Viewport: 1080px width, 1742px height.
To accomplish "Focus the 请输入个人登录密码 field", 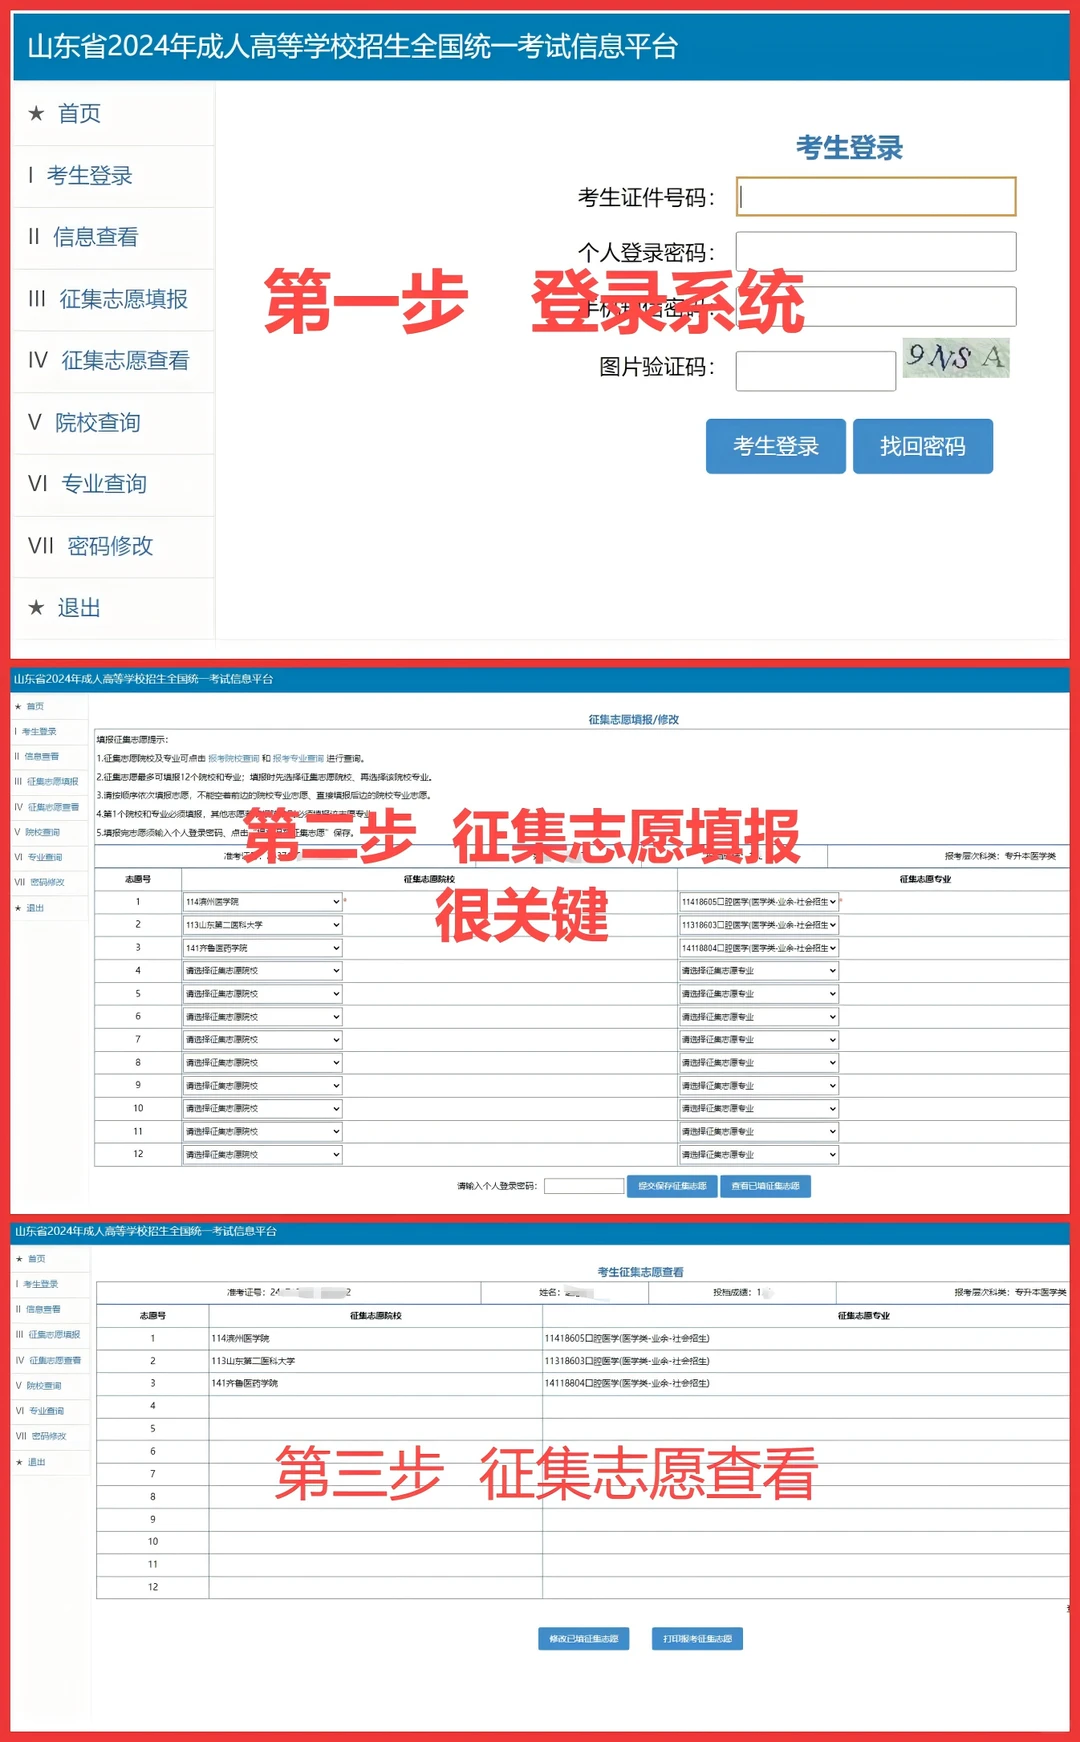I will click(584, 1186).
